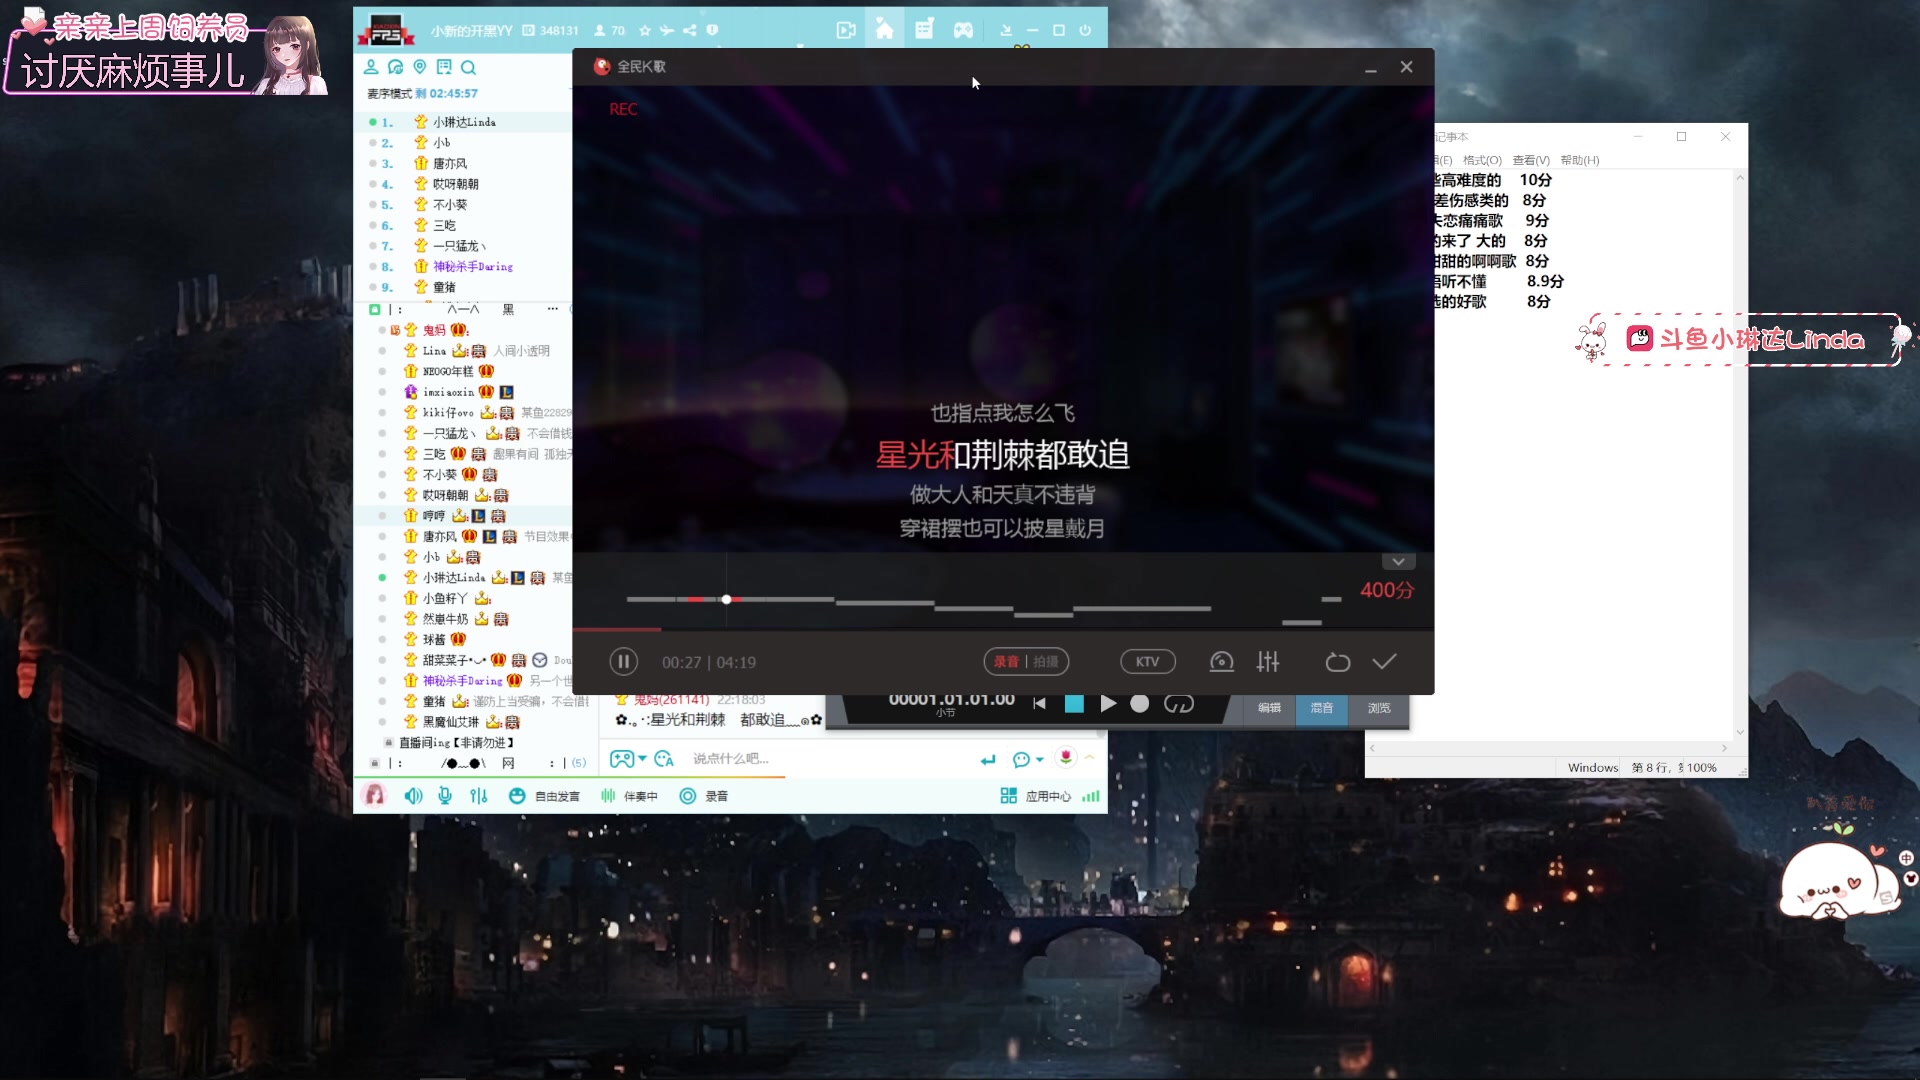Click the YY power exit icon
Image resolution: width=1920 pixels, height=1080 pixels.
point(1085,30)
